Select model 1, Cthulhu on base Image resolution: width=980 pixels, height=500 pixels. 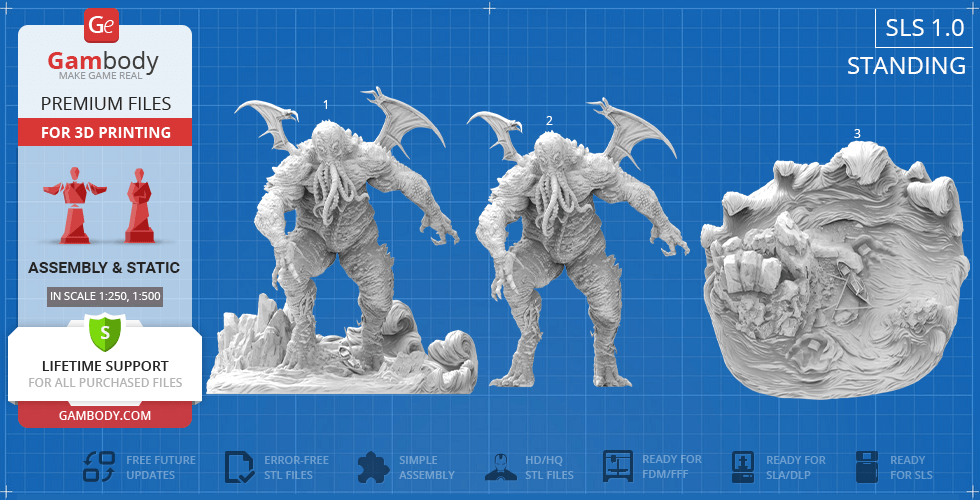point(342,241)
